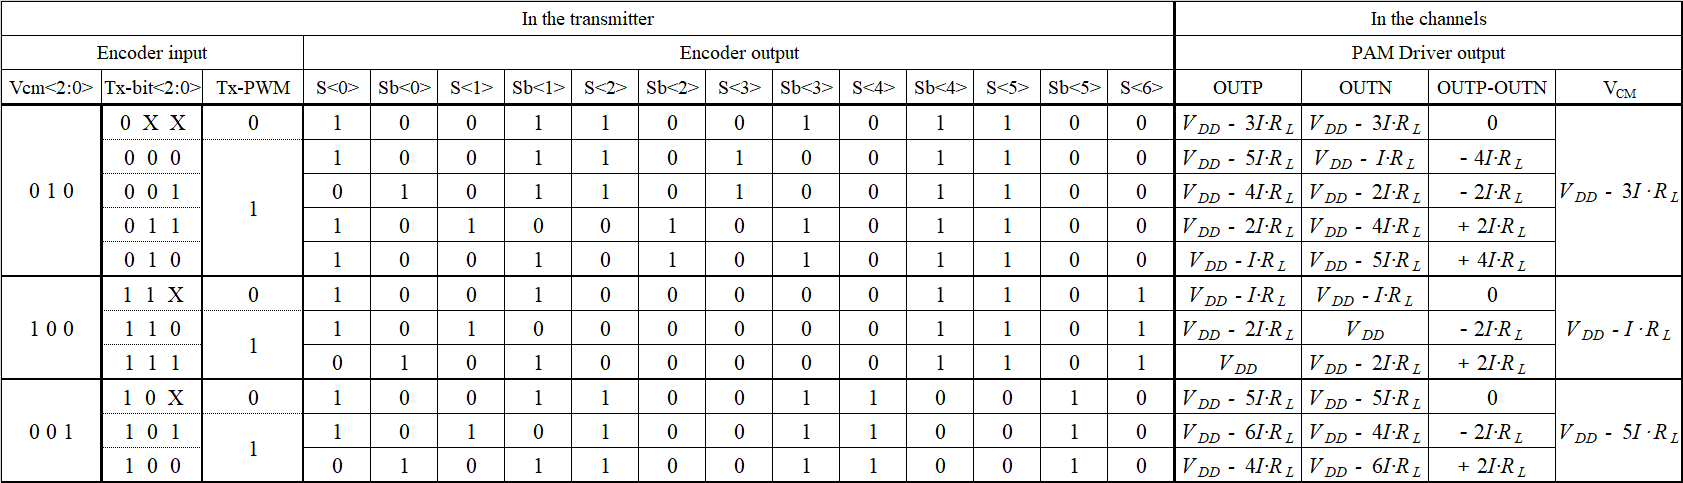This screenshot has width=1683, height=483.
Task: Click the OUTN column header
Action: tap(1365, 88)
